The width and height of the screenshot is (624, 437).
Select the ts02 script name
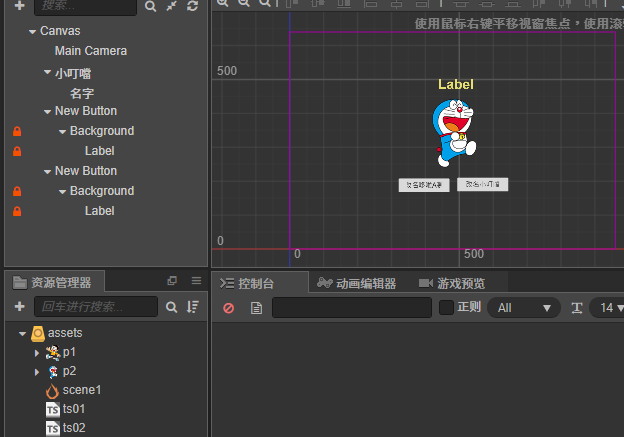[x=74, y=428]
